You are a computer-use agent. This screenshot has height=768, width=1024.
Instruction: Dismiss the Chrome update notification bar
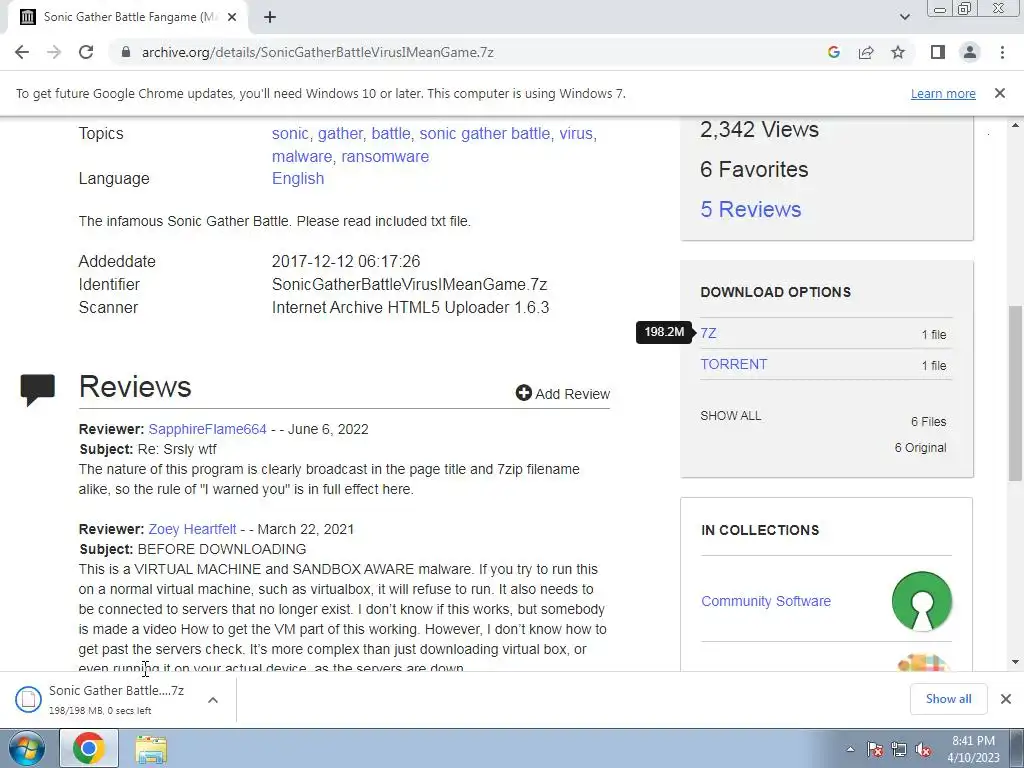pos(999,93)
